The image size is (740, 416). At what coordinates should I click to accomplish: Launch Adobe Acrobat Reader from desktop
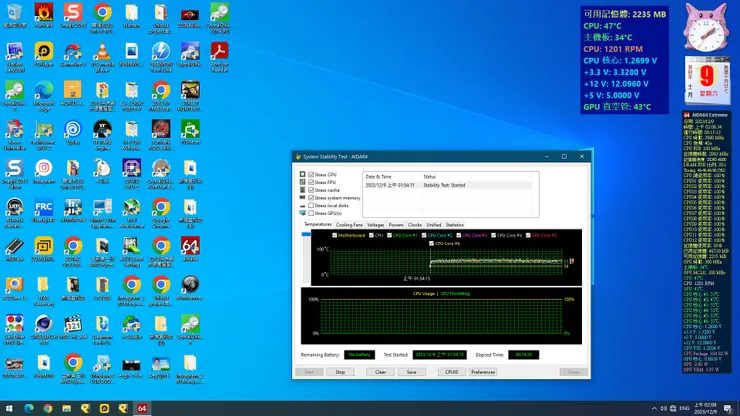coord(219,52)
